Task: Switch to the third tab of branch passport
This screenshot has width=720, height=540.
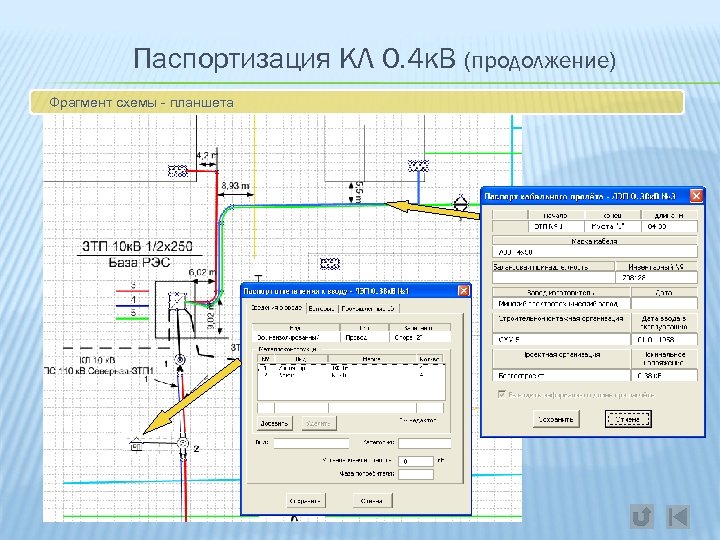Action: click(368, 309)
